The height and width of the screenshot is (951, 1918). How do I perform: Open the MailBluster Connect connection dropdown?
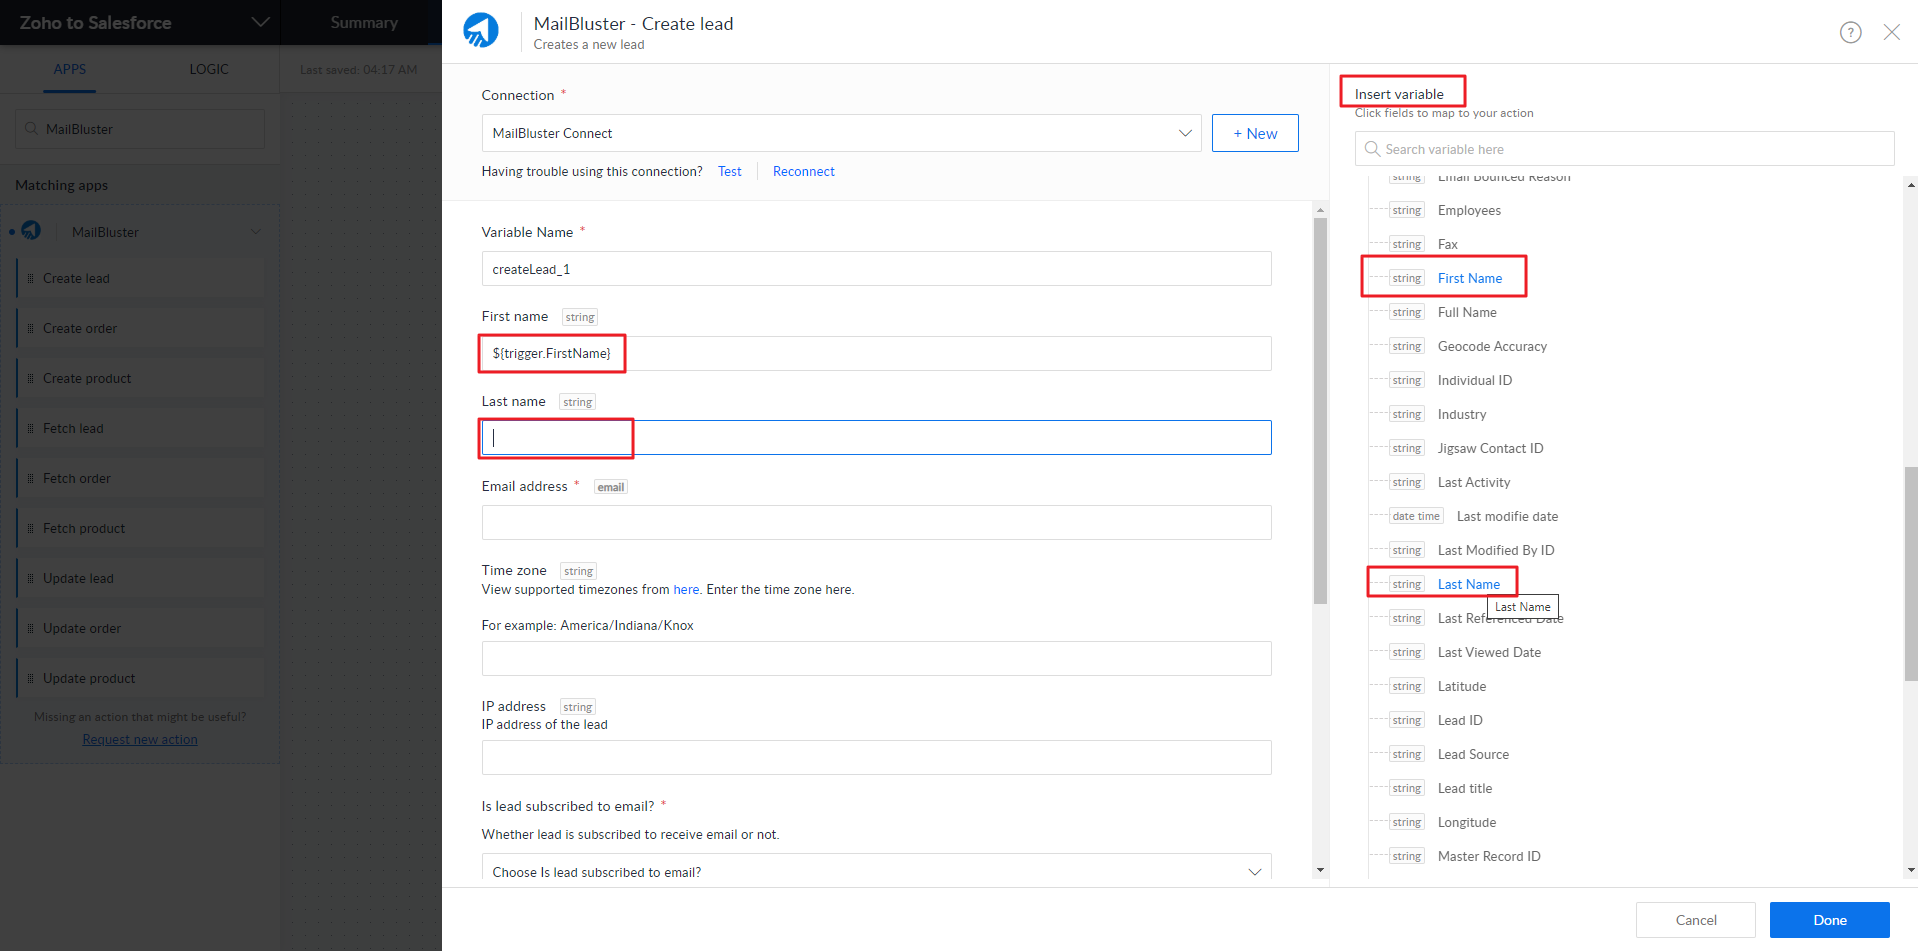(1184, 133)
